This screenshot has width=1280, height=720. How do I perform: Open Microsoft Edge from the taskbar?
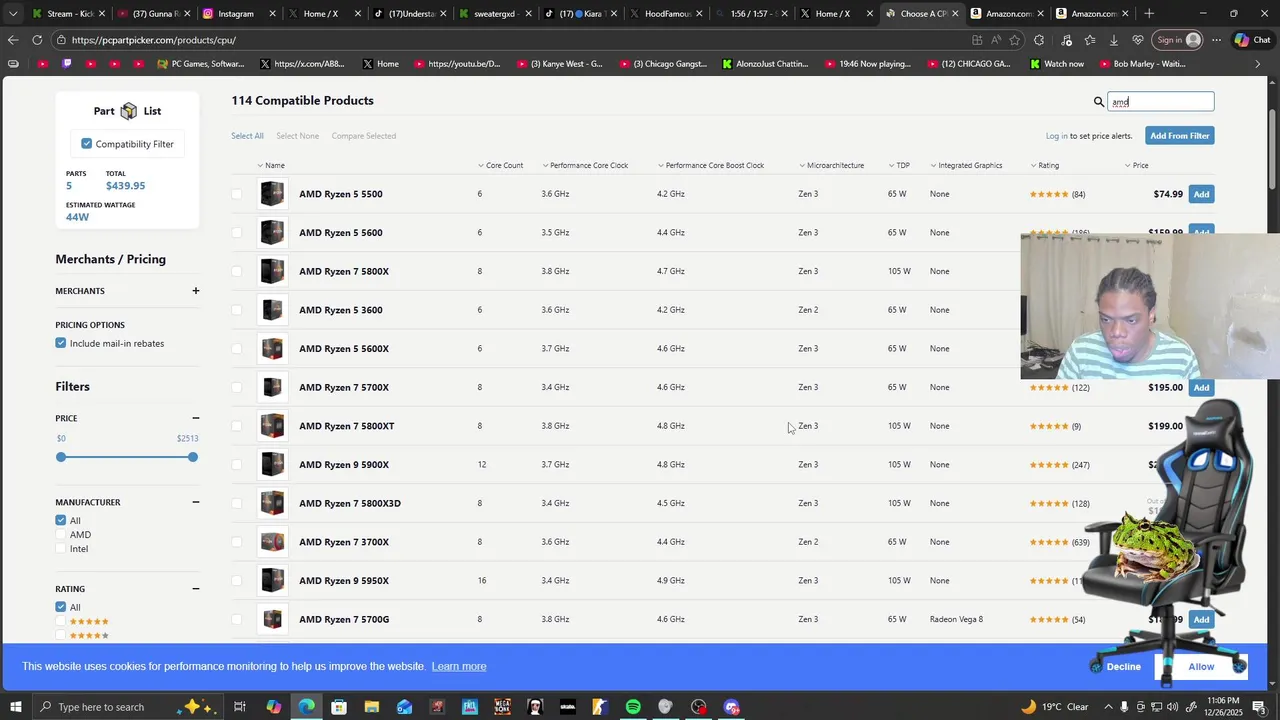click(x=306, y=707)
